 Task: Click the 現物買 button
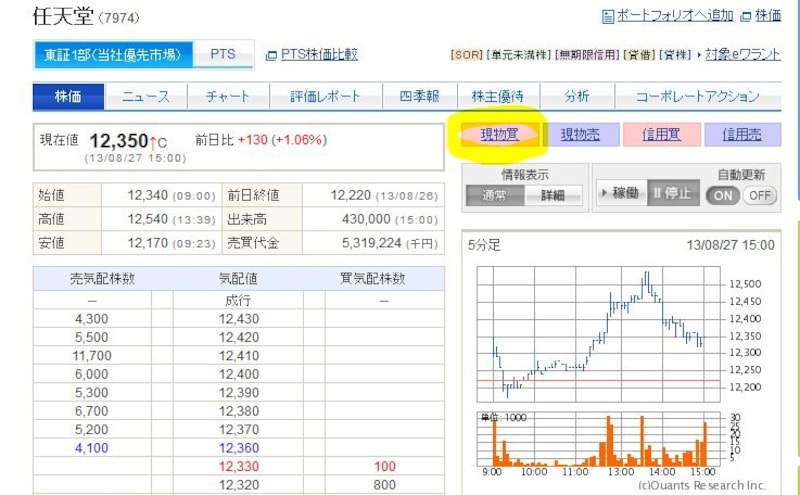coord(499,134)
